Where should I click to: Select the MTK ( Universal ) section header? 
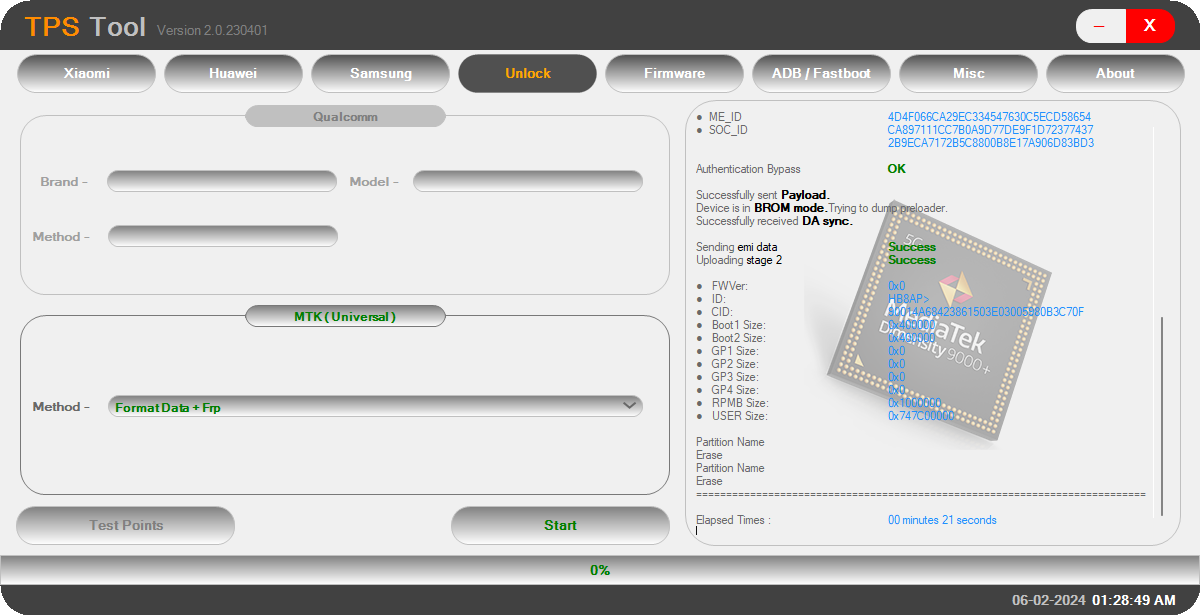pos(345,316)
